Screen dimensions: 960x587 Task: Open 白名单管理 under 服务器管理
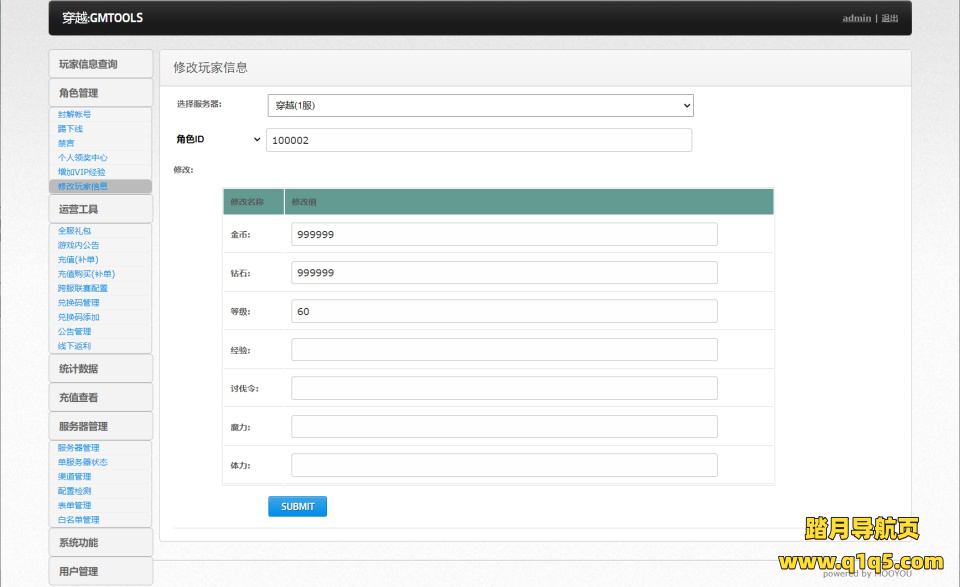pos(78,520)
